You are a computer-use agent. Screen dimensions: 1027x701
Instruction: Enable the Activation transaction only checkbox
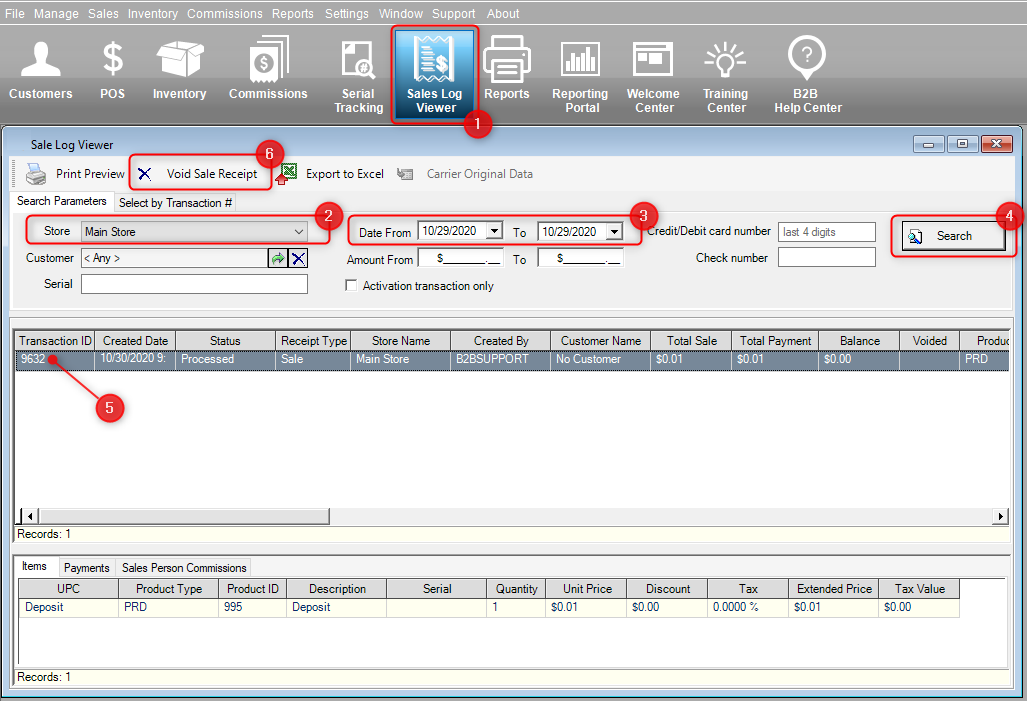pyautogui.click(x=351, y=286)
